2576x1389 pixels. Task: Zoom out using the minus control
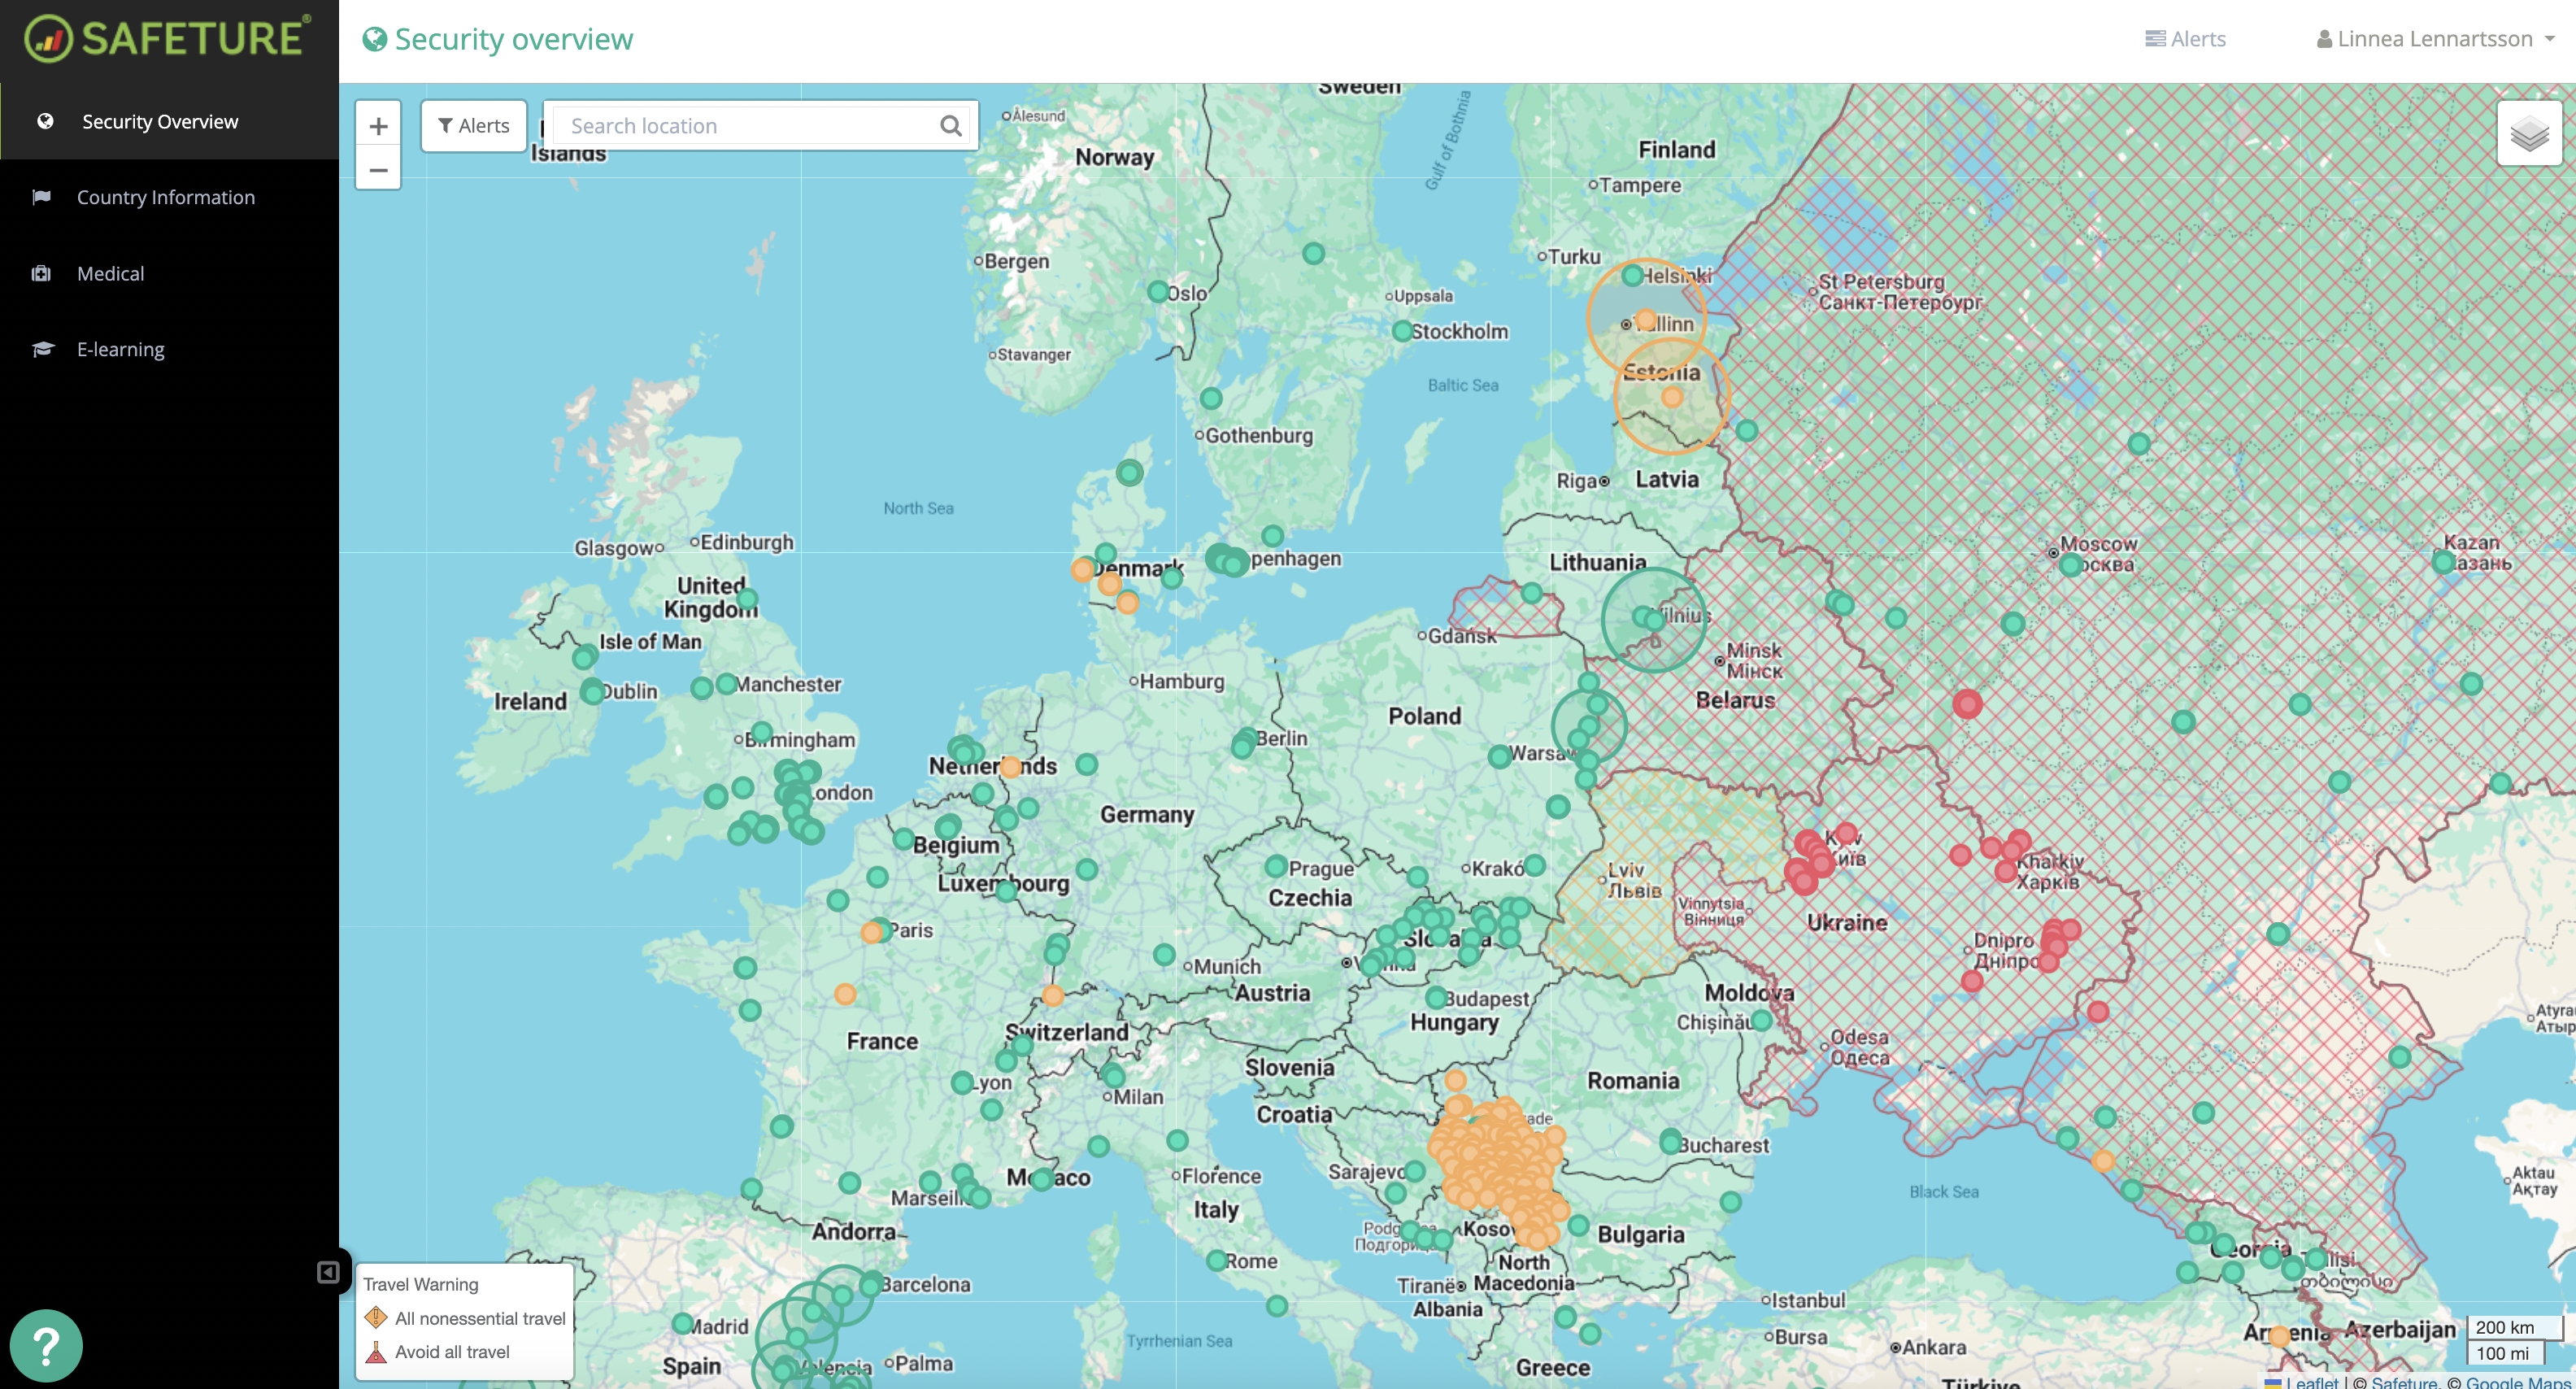tap(378, 170)
